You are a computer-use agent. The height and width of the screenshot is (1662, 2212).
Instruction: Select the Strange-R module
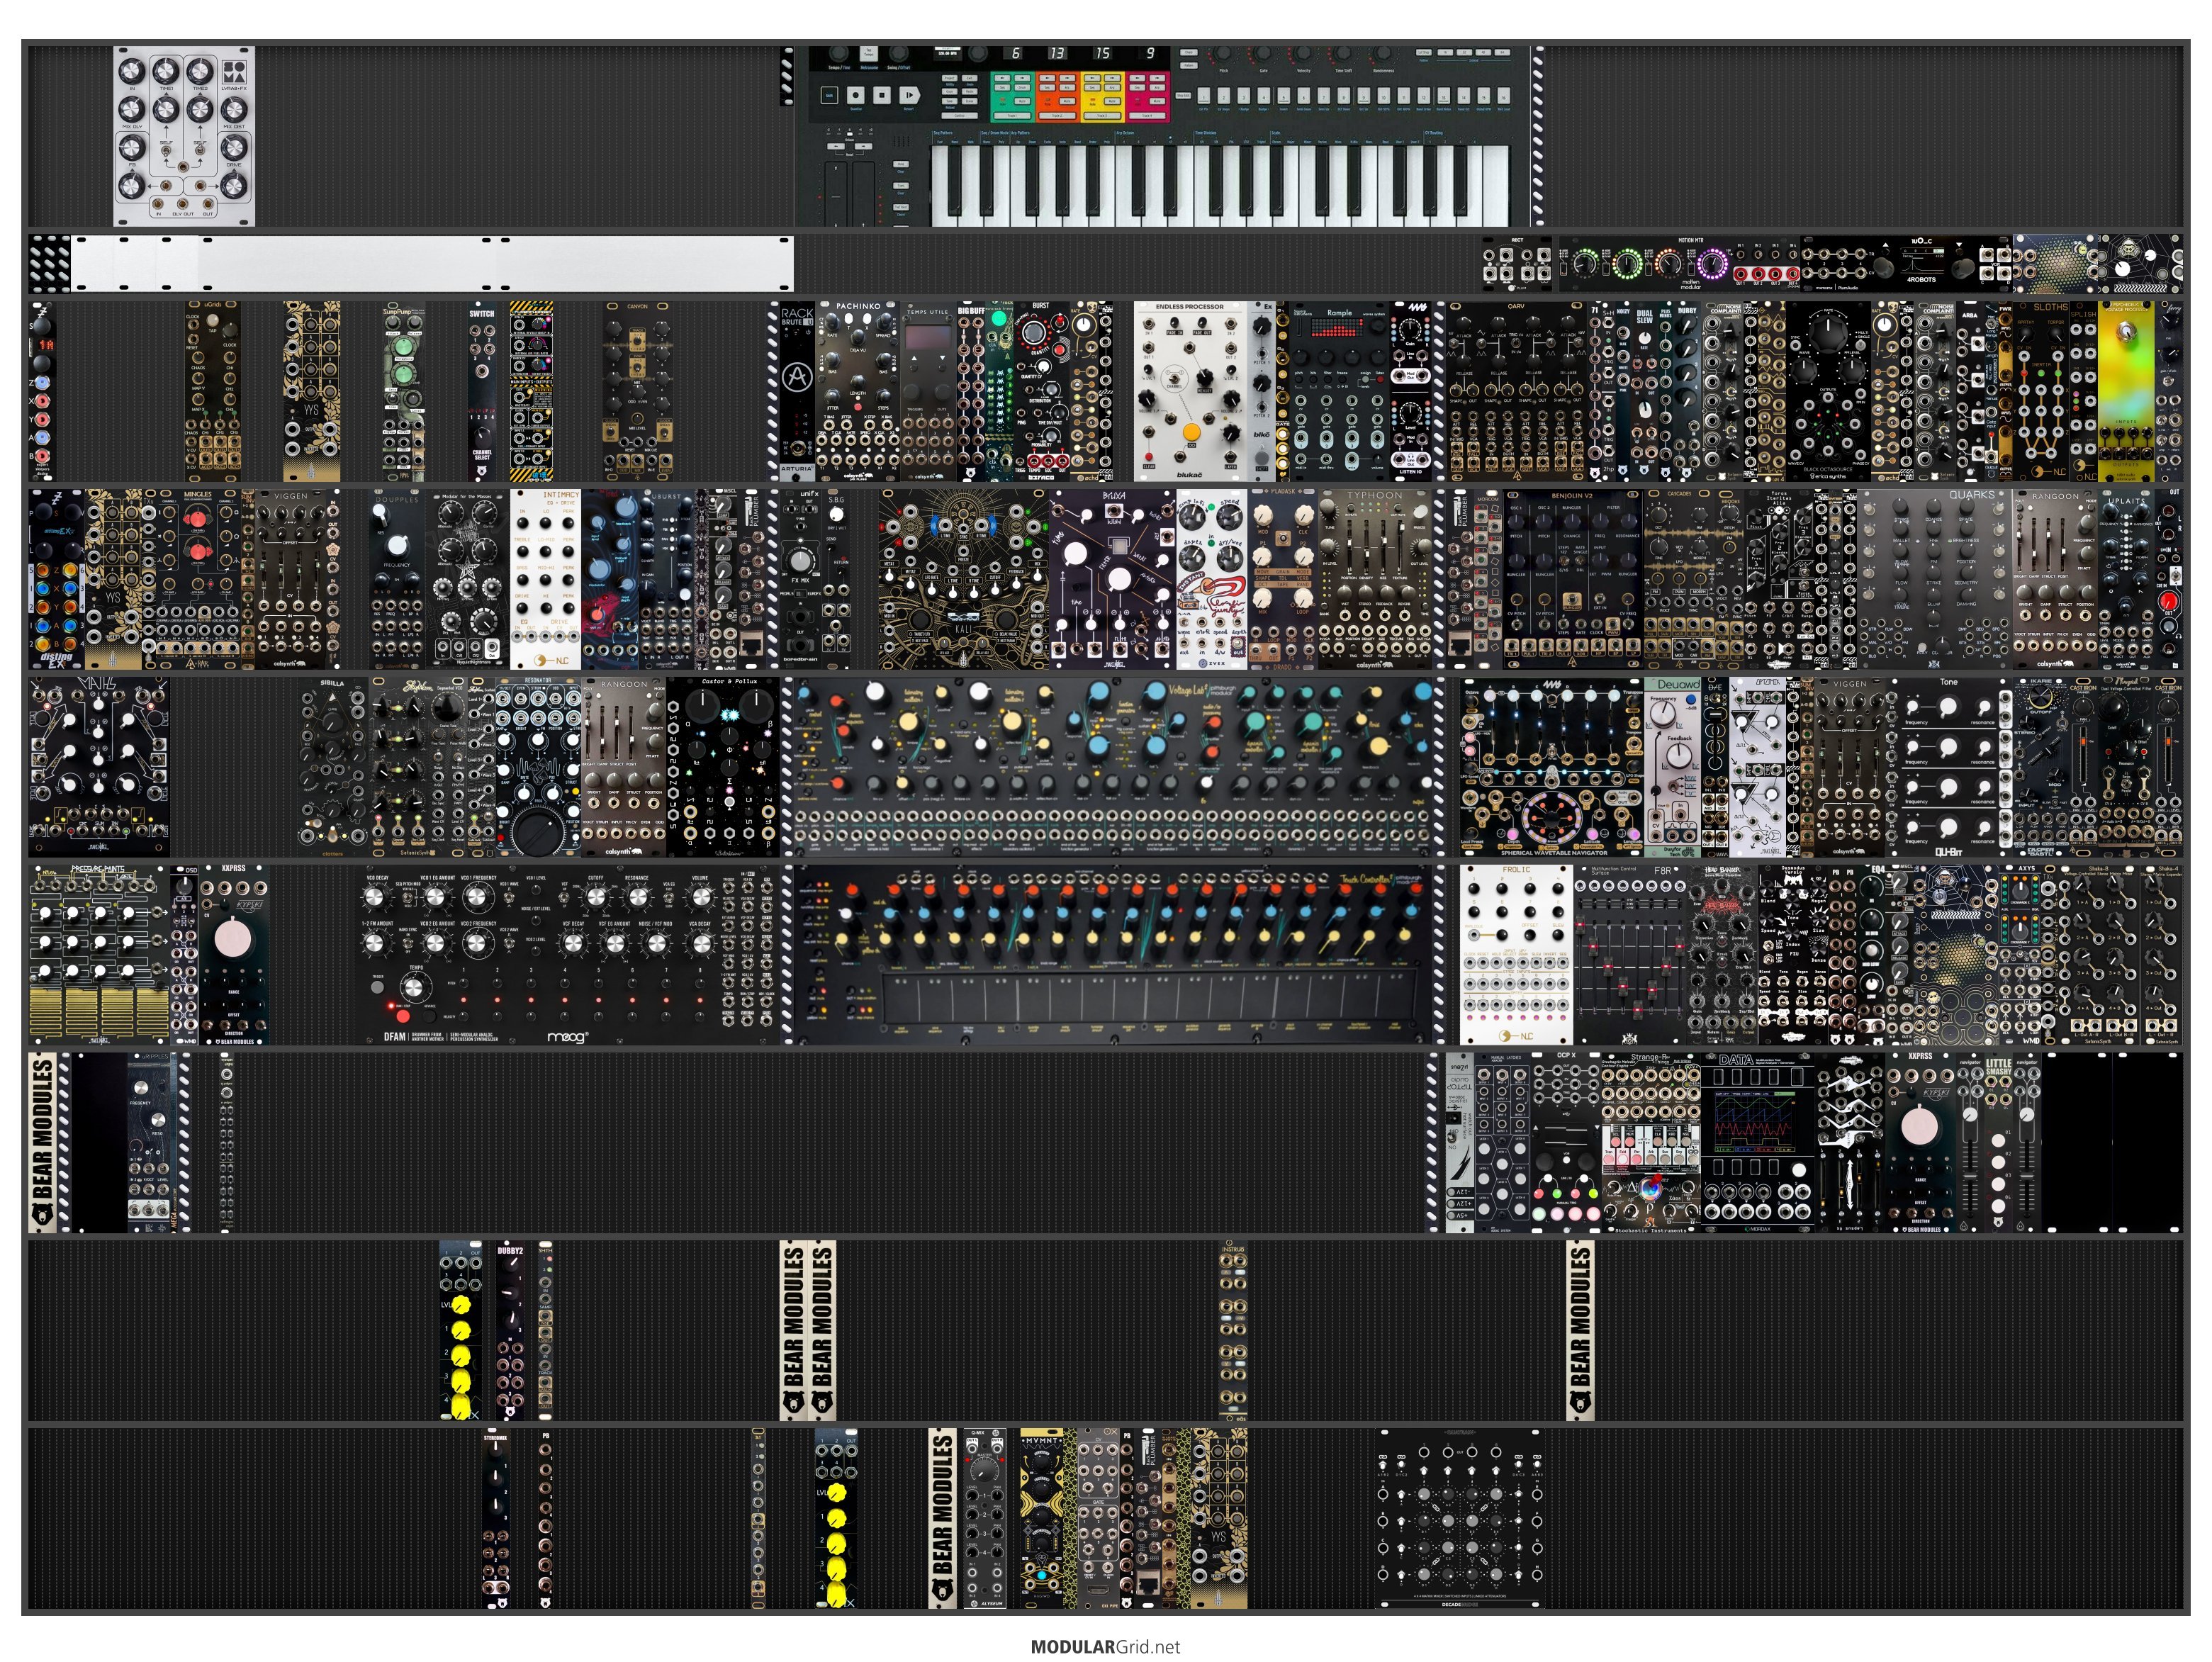(1651, 1142)
